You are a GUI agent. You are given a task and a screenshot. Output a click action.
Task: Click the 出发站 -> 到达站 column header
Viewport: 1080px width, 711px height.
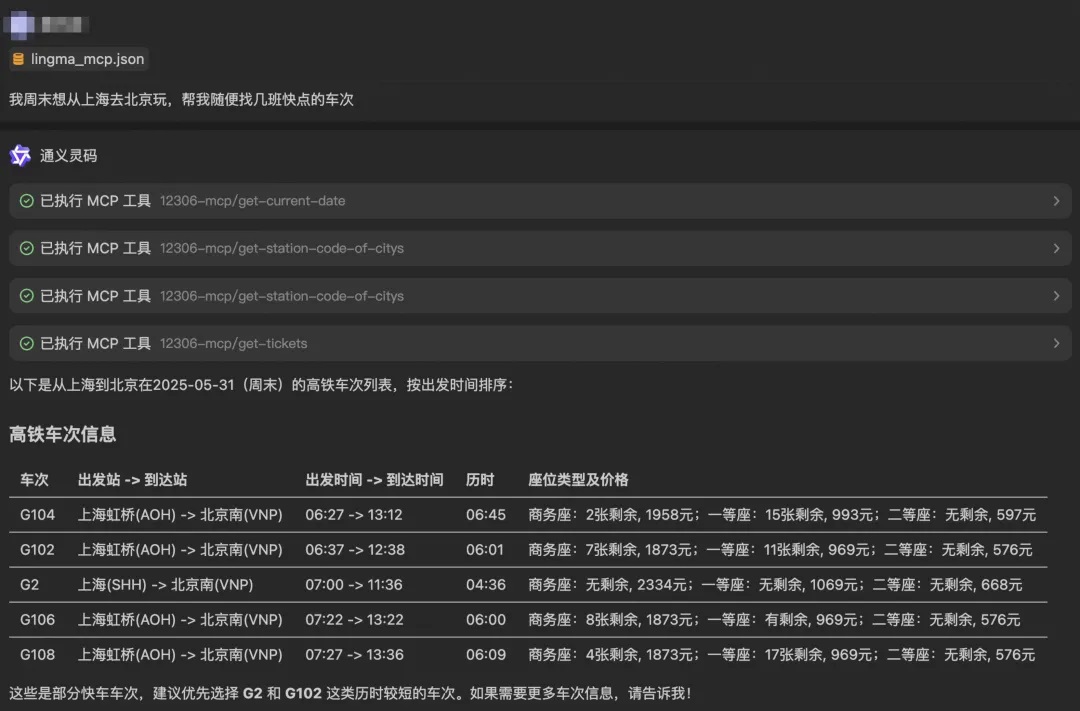tap(132, 480)
